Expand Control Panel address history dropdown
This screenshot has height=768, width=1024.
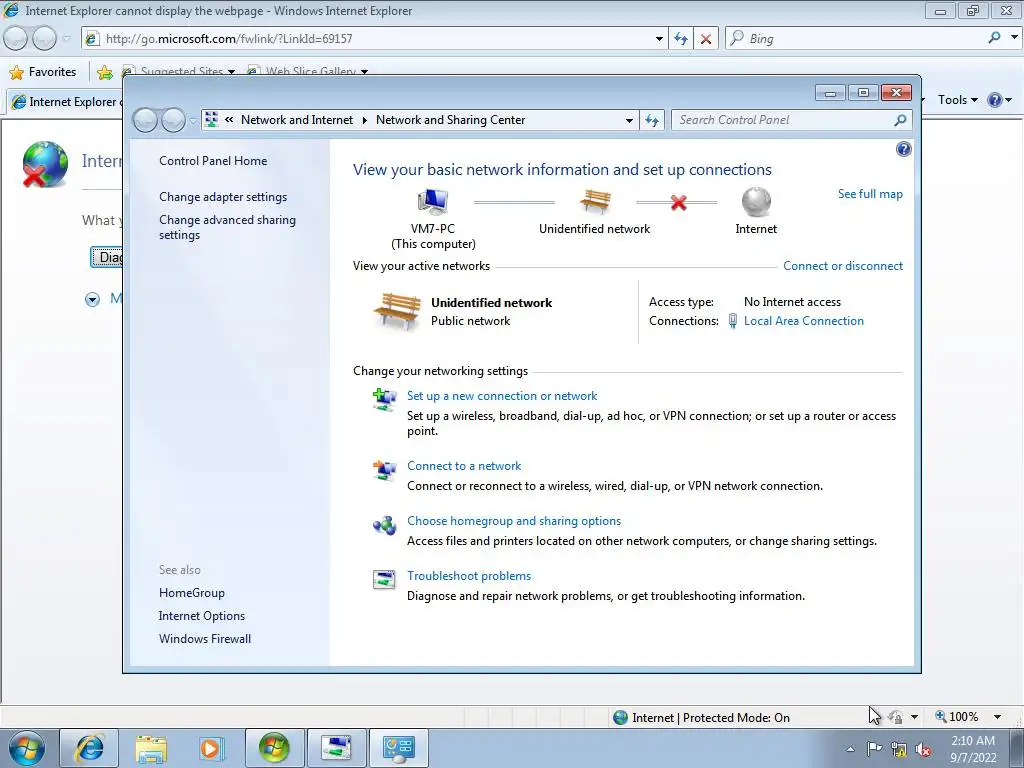pyautogui.click(x=629, y=120)
